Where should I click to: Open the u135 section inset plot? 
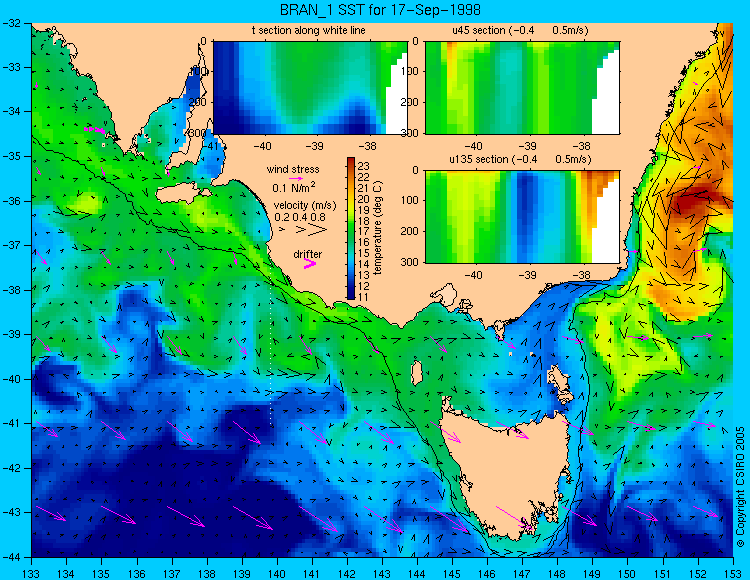pyautogui.click(x=522, y=217)
